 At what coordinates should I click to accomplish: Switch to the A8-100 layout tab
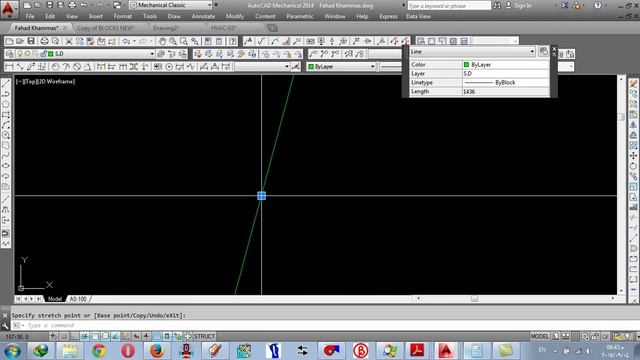tap(78, 299)
